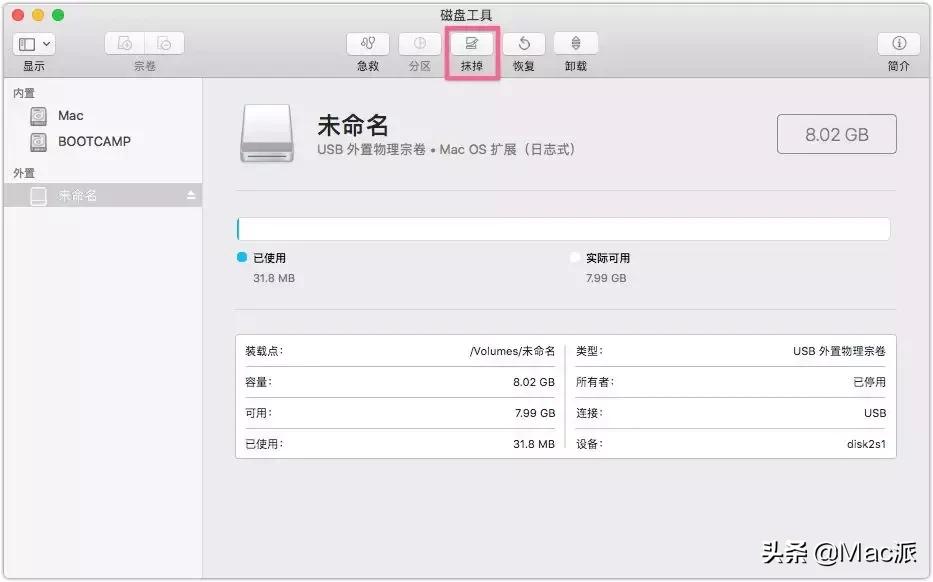Screen dimensions: 933x582
Task: Click the external drive thumbnail image
Action: (x=266, y=134)
